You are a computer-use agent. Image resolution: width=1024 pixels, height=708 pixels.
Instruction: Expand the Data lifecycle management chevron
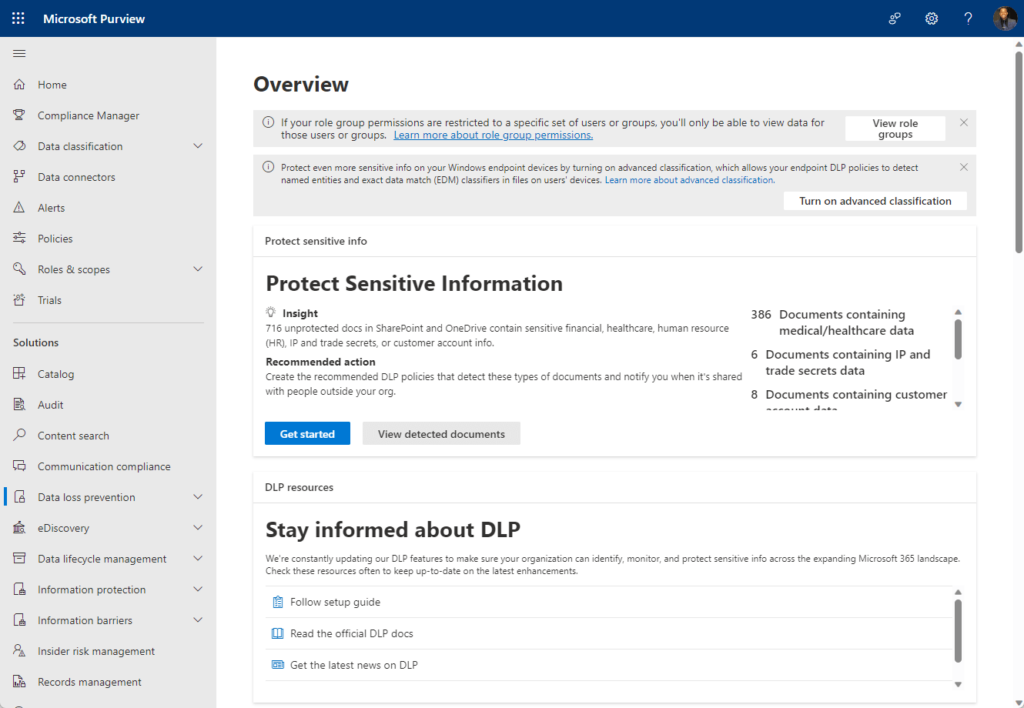198,558
